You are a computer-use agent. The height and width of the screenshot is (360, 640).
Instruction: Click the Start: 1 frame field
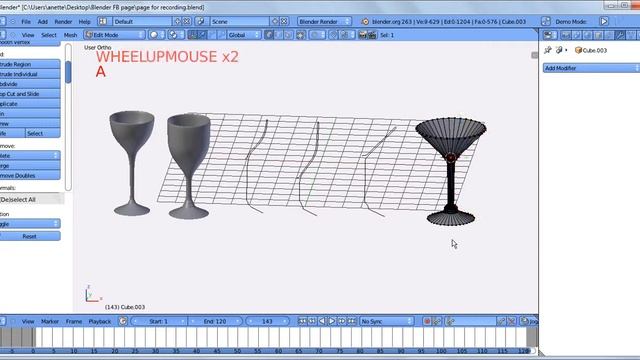[159, 322]
